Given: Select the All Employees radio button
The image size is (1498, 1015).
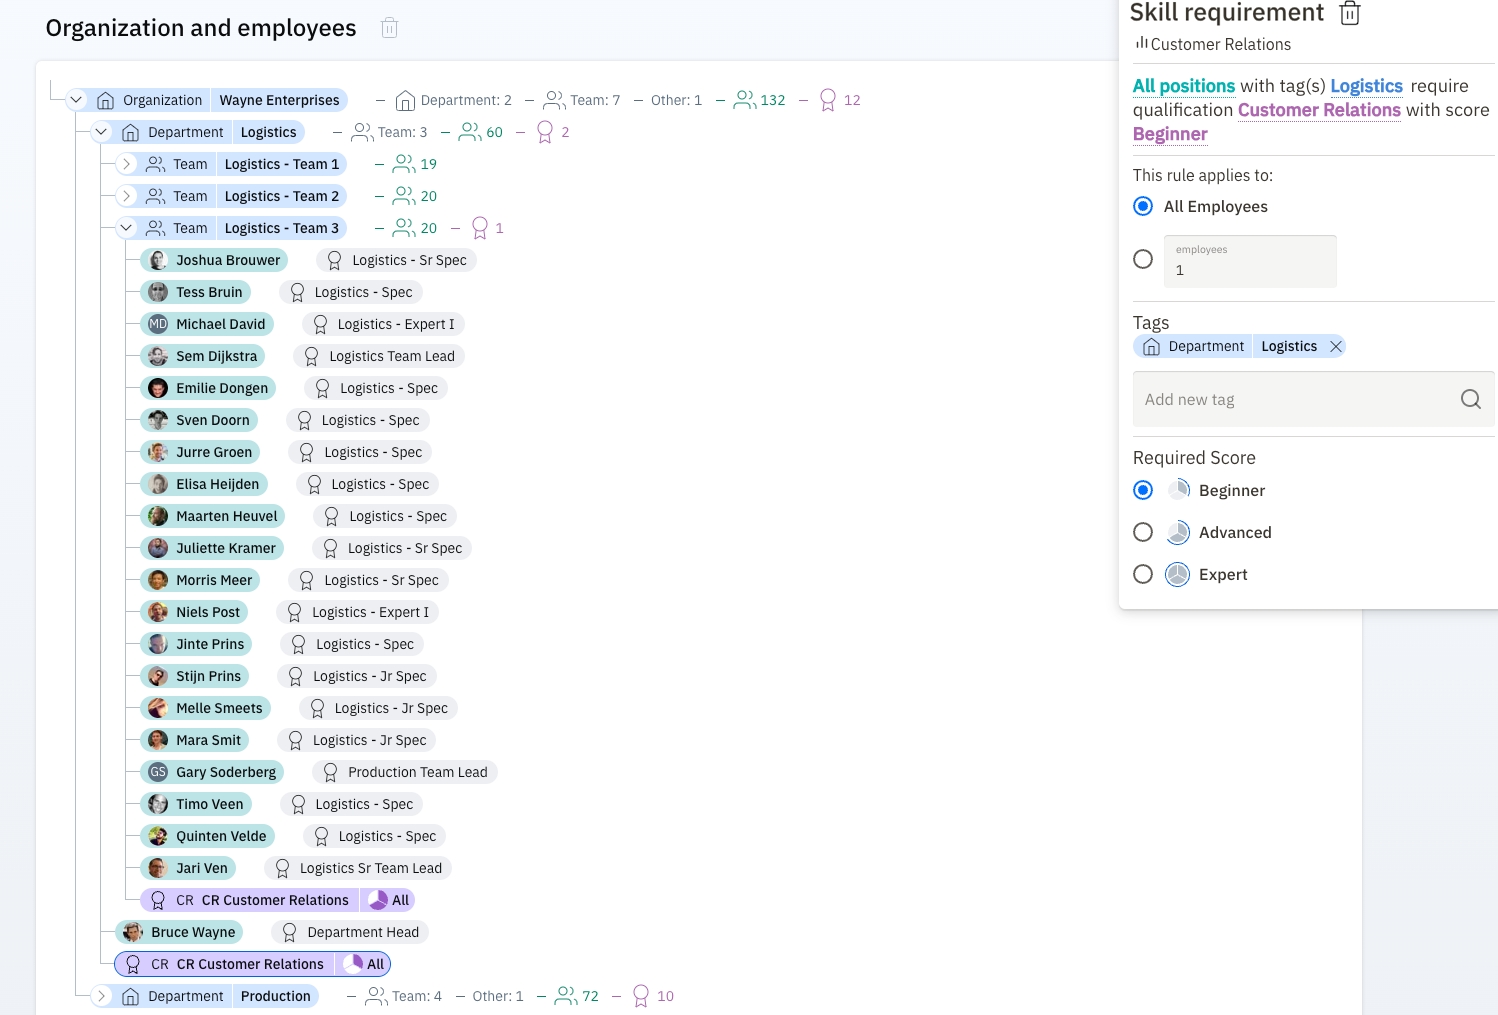Looking at the screenshot, I should pos(1143,206).
